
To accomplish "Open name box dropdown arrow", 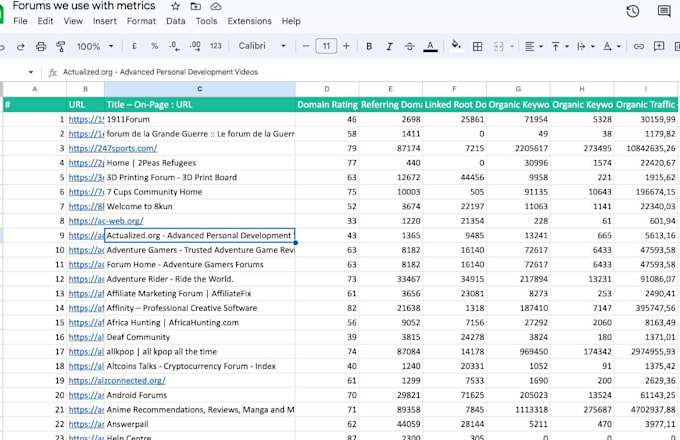I will [x=30, y=72].
